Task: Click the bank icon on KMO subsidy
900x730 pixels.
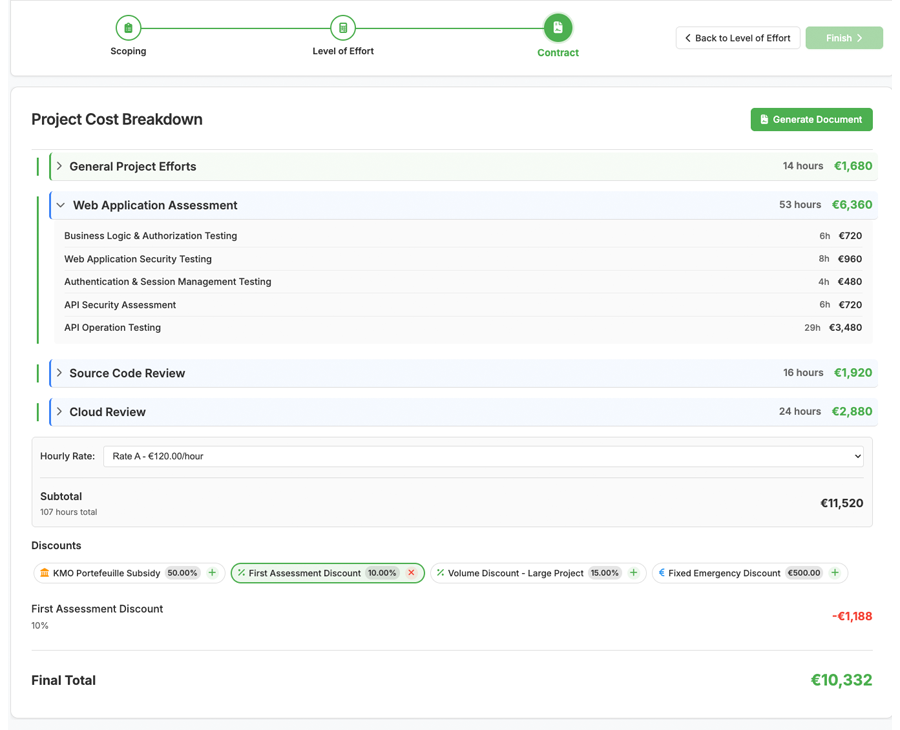Action: 44,573
